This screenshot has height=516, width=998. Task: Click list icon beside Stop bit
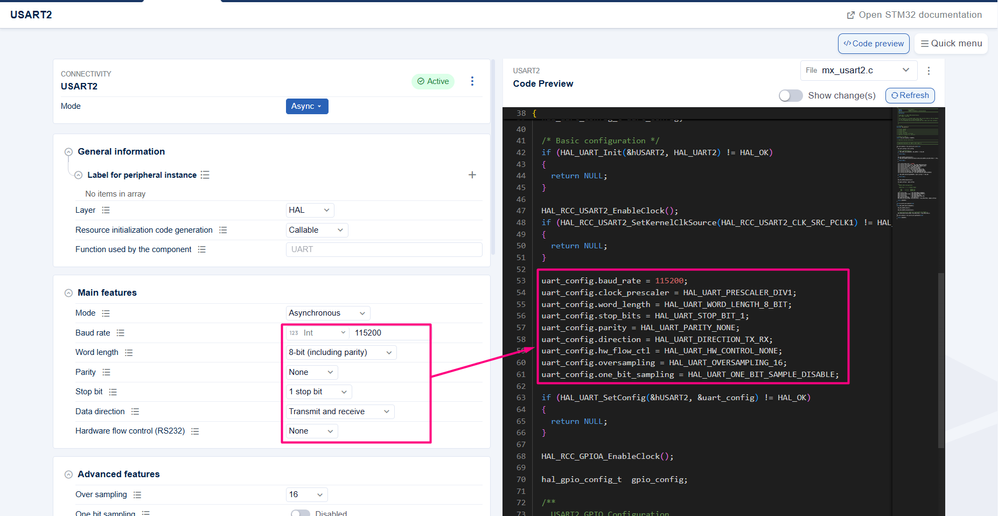[113, 392]
